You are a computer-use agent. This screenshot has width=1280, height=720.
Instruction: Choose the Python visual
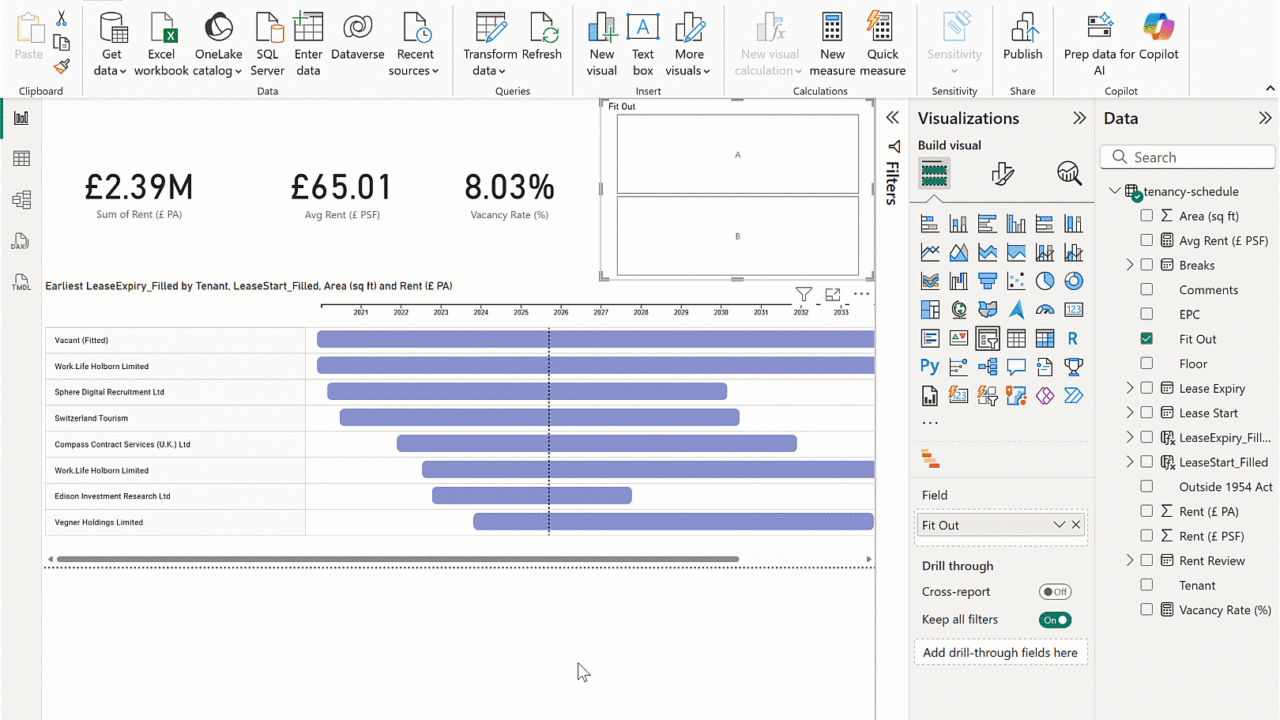pyautogui.click(x=930, y=367)
